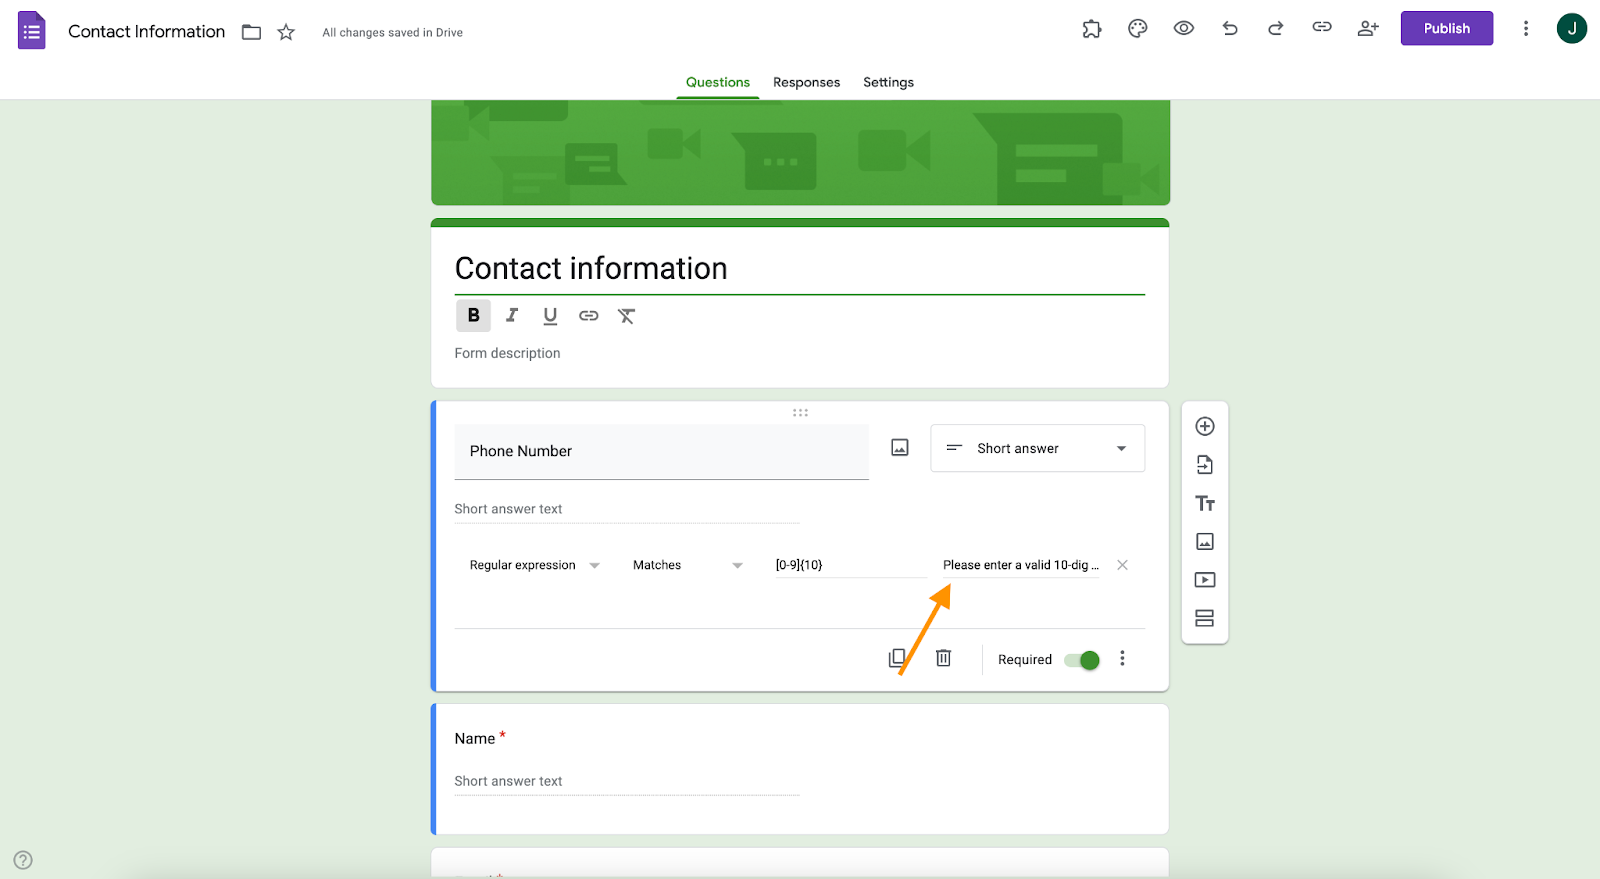Open the Short answer question type dropdown
Screen dimensions: 1600x879
pos(1037,448)
